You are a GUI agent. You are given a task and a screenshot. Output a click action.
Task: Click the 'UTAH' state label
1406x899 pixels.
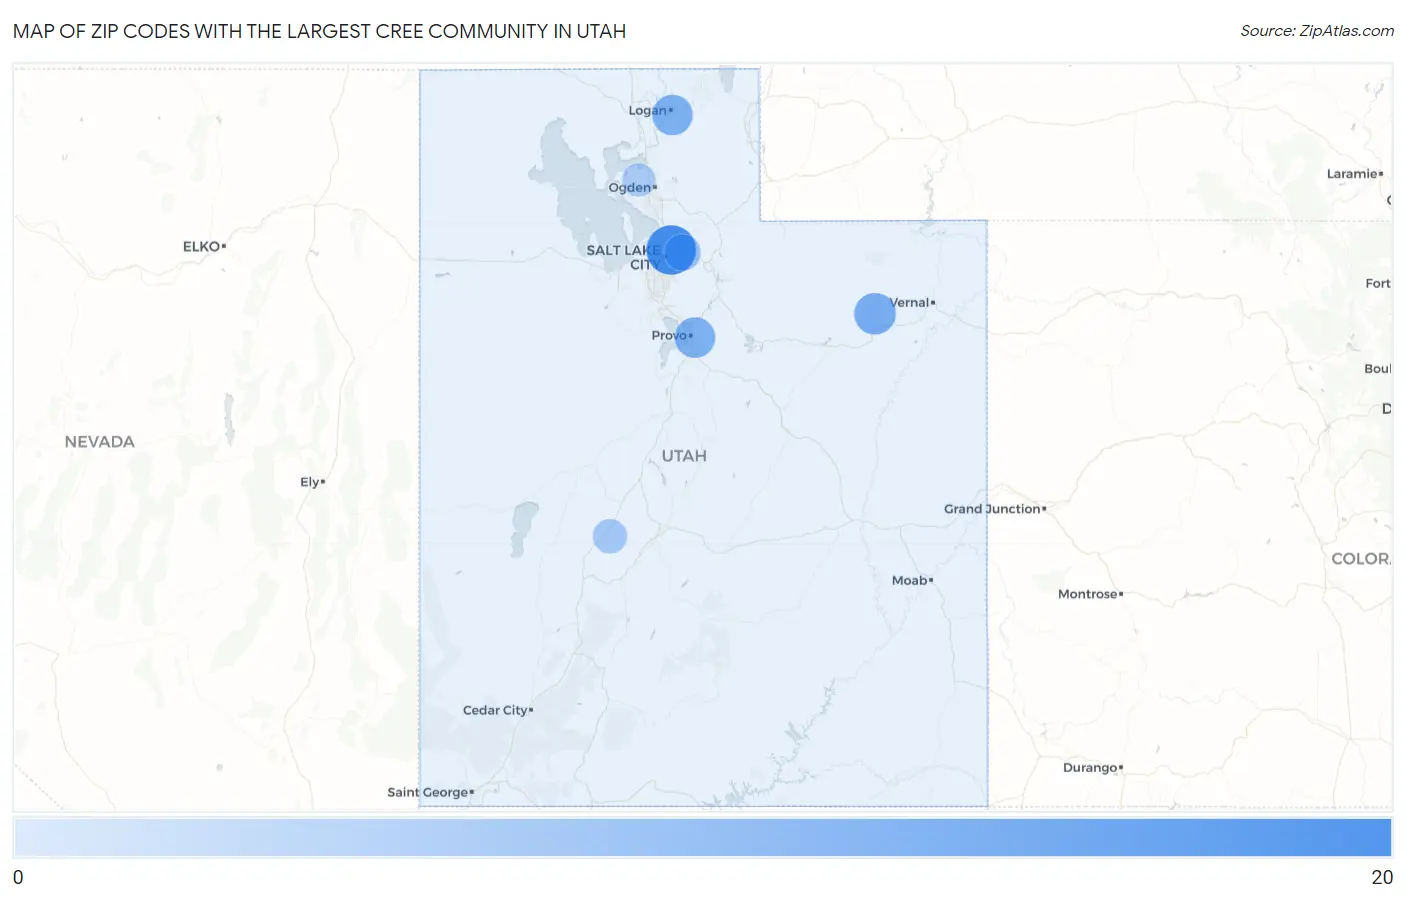pyautogui.click(x=684, y=456)
